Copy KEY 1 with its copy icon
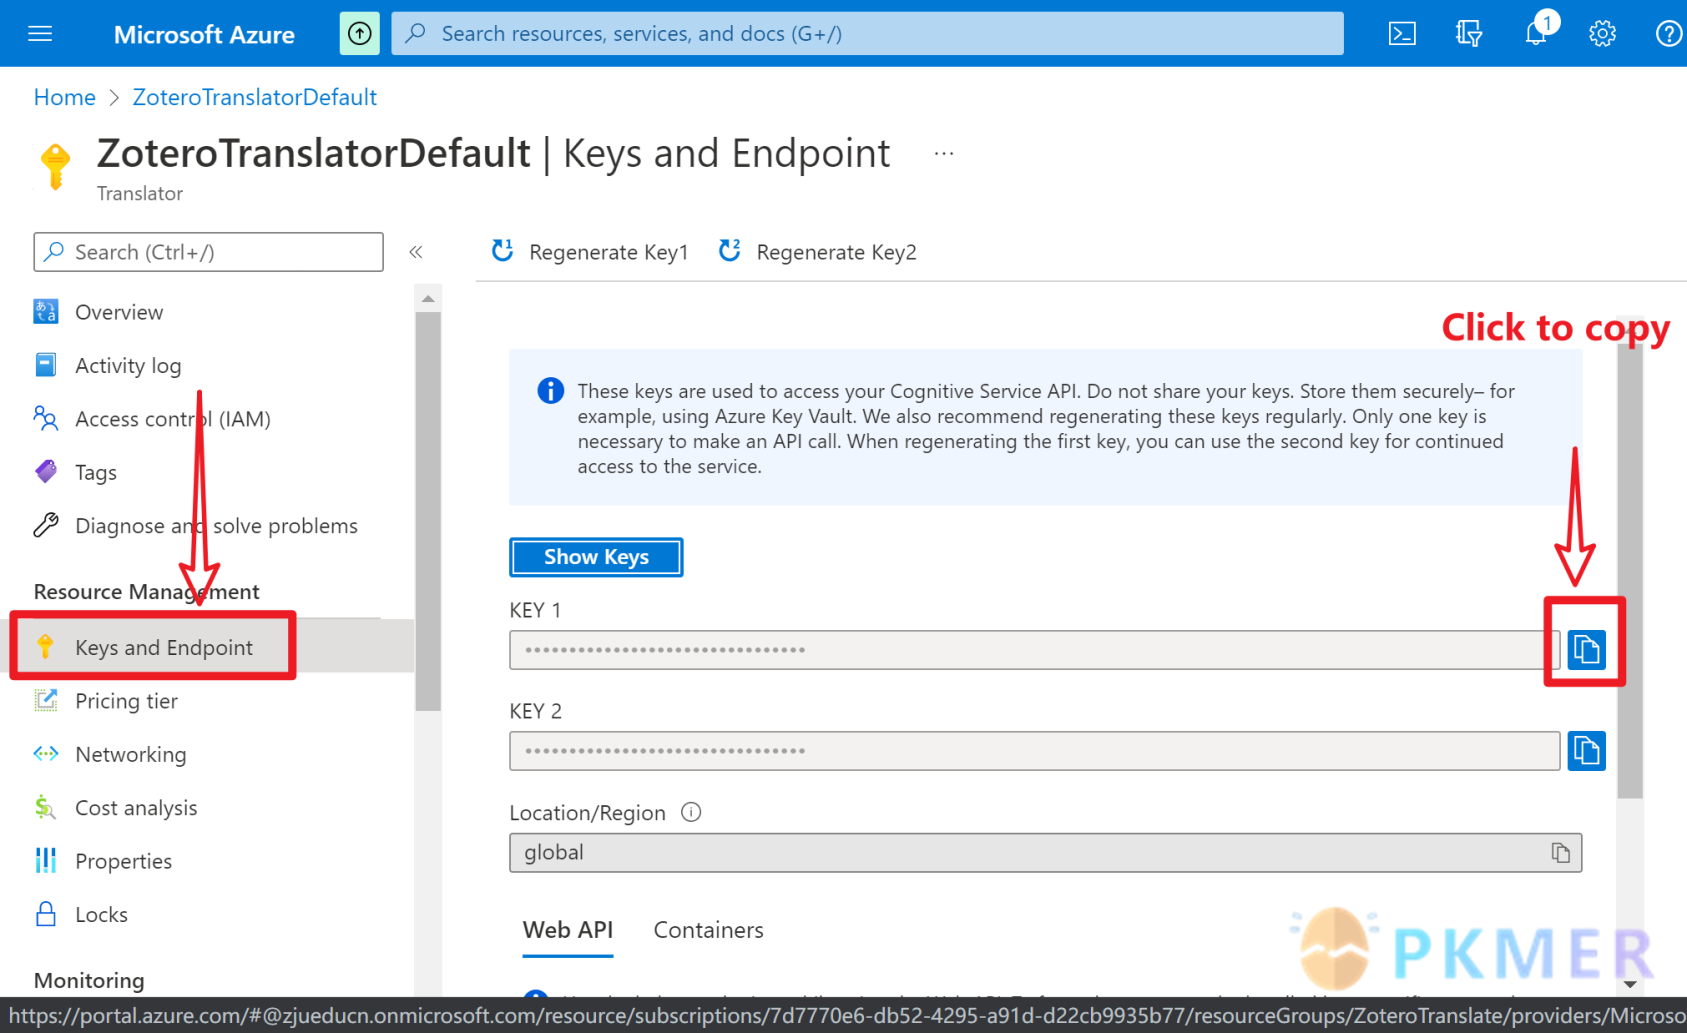The height and width of the screenshot is (1033, 1687). [x=1586, y=650]
